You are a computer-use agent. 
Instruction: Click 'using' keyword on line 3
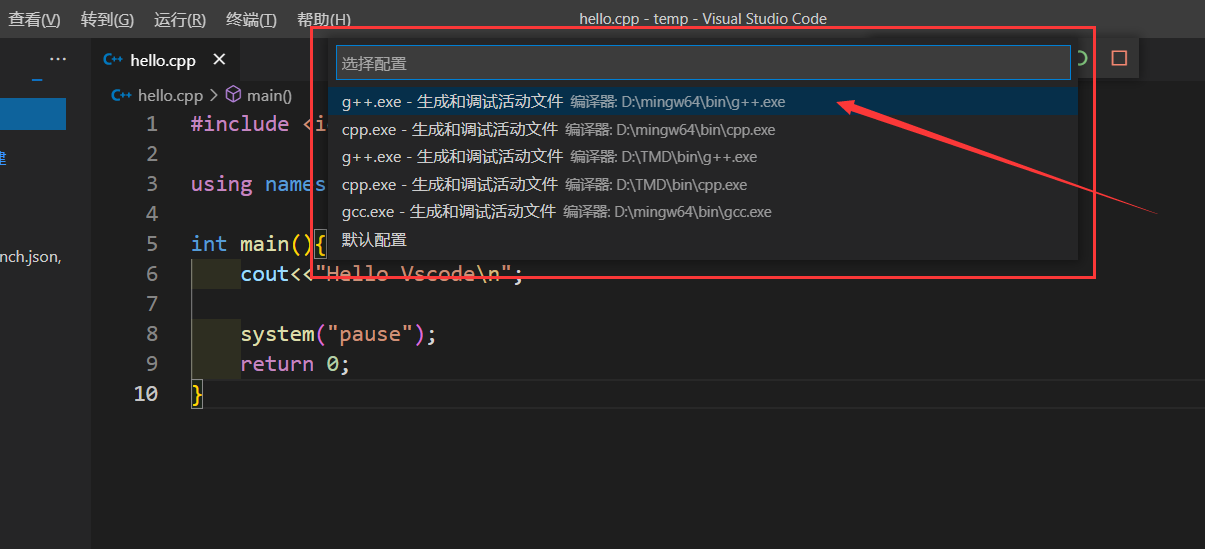221,184
